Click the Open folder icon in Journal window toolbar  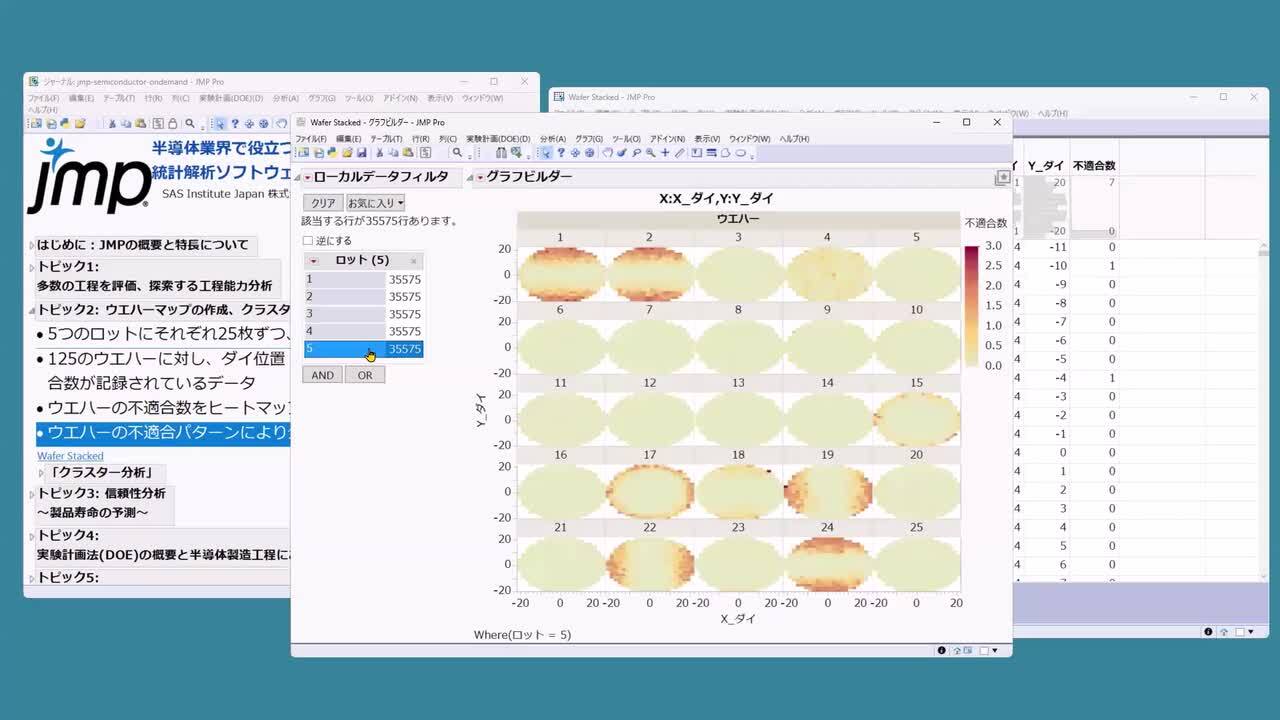pyautogui.click(x=80, y=124)
